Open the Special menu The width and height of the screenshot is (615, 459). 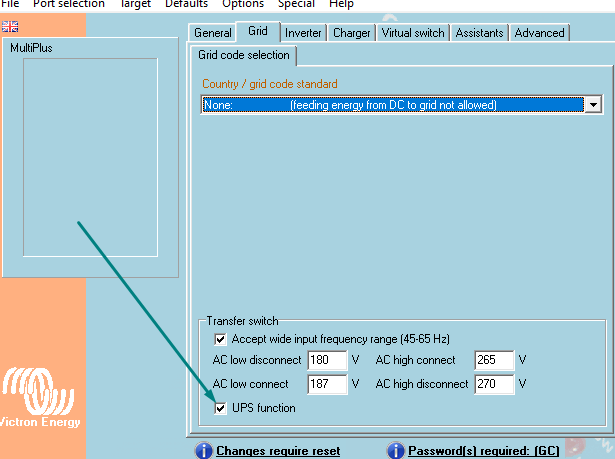point(296,4)
